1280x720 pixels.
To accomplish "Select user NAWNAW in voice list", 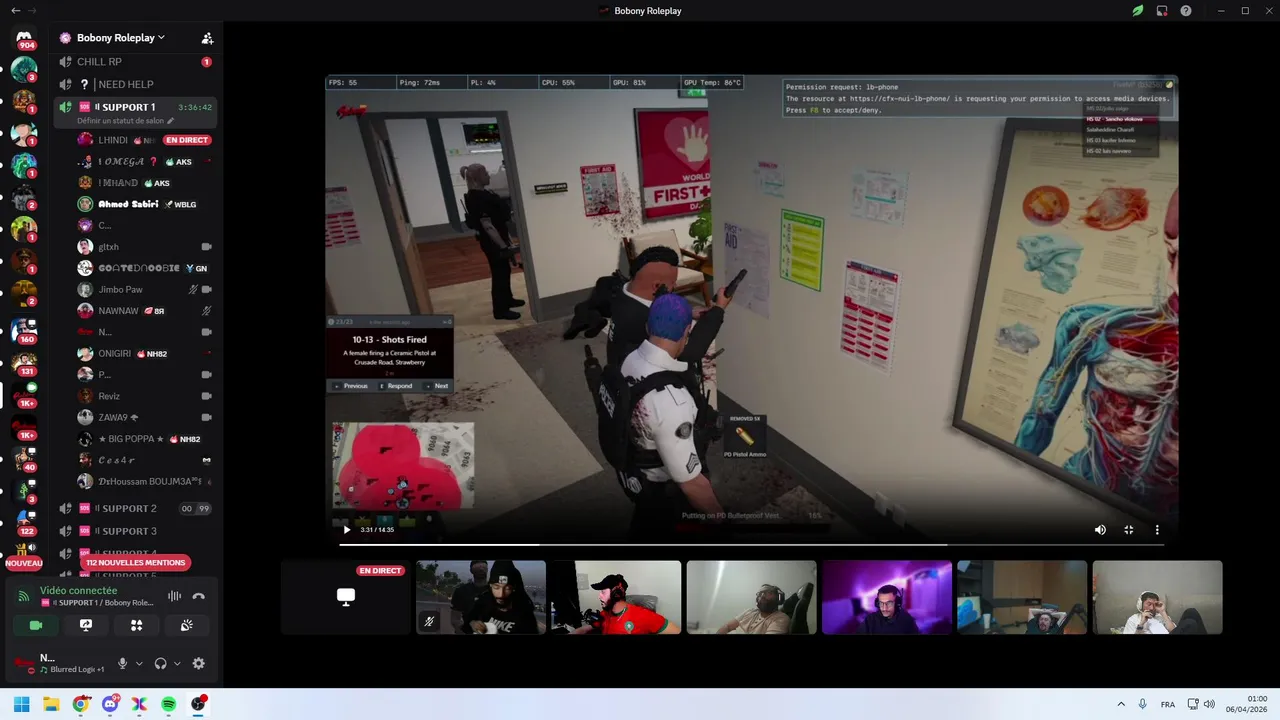I will [145, 311].
